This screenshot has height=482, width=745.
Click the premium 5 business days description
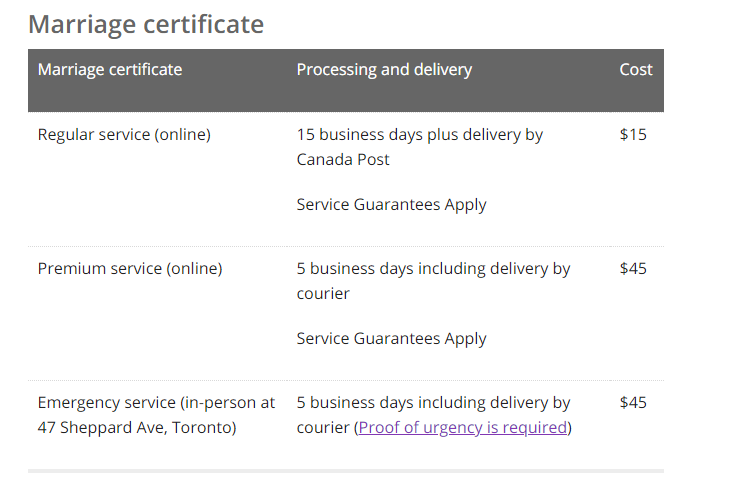pos(433,281)
